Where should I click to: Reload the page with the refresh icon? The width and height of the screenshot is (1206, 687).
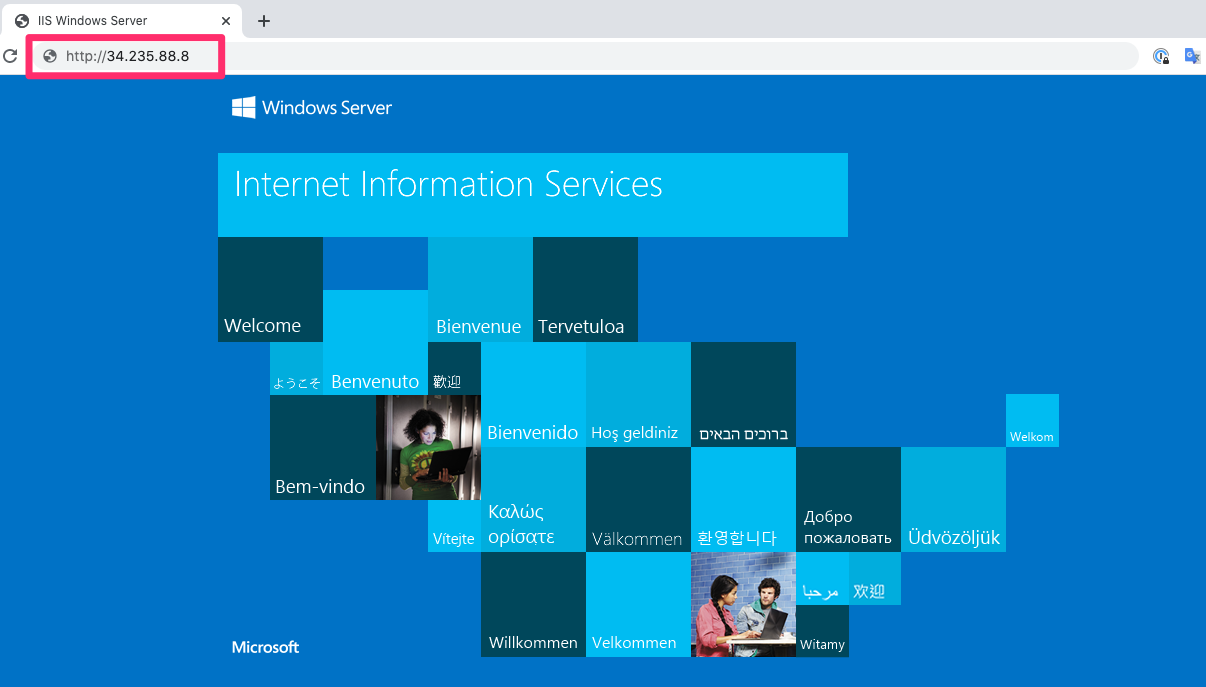pos(10,56)
